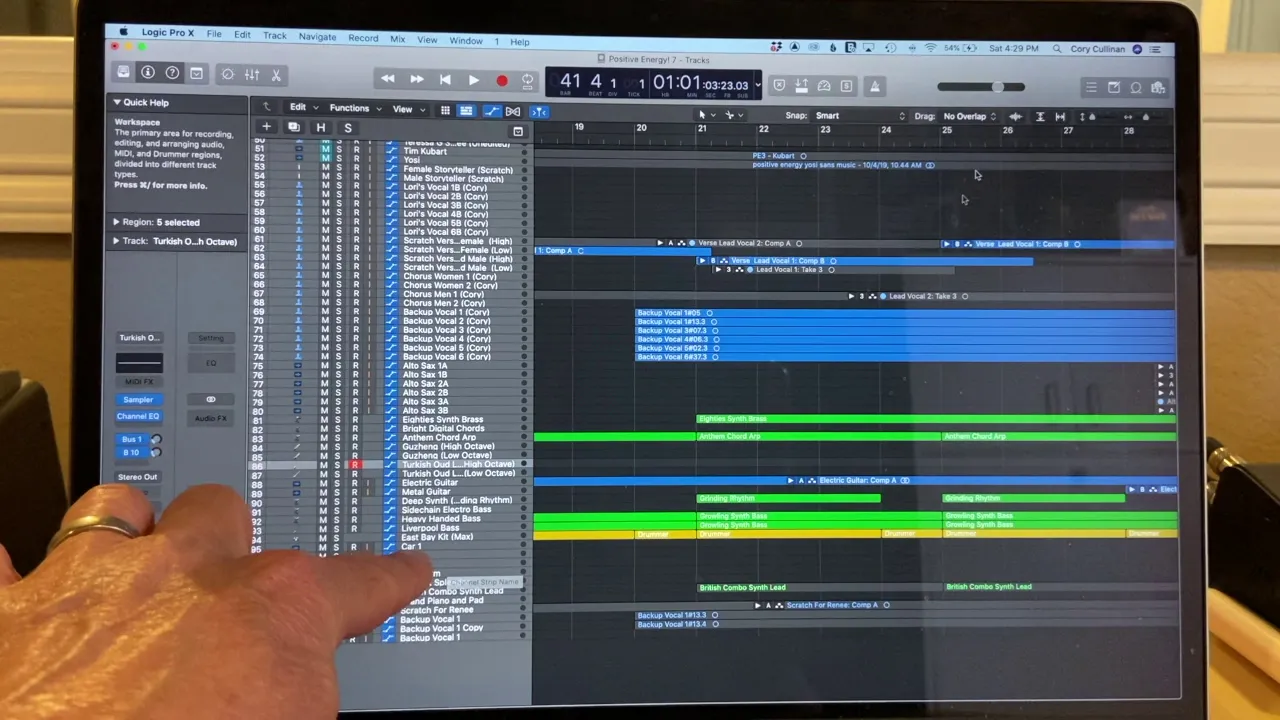Click the Forward transport button

point(417,79)
